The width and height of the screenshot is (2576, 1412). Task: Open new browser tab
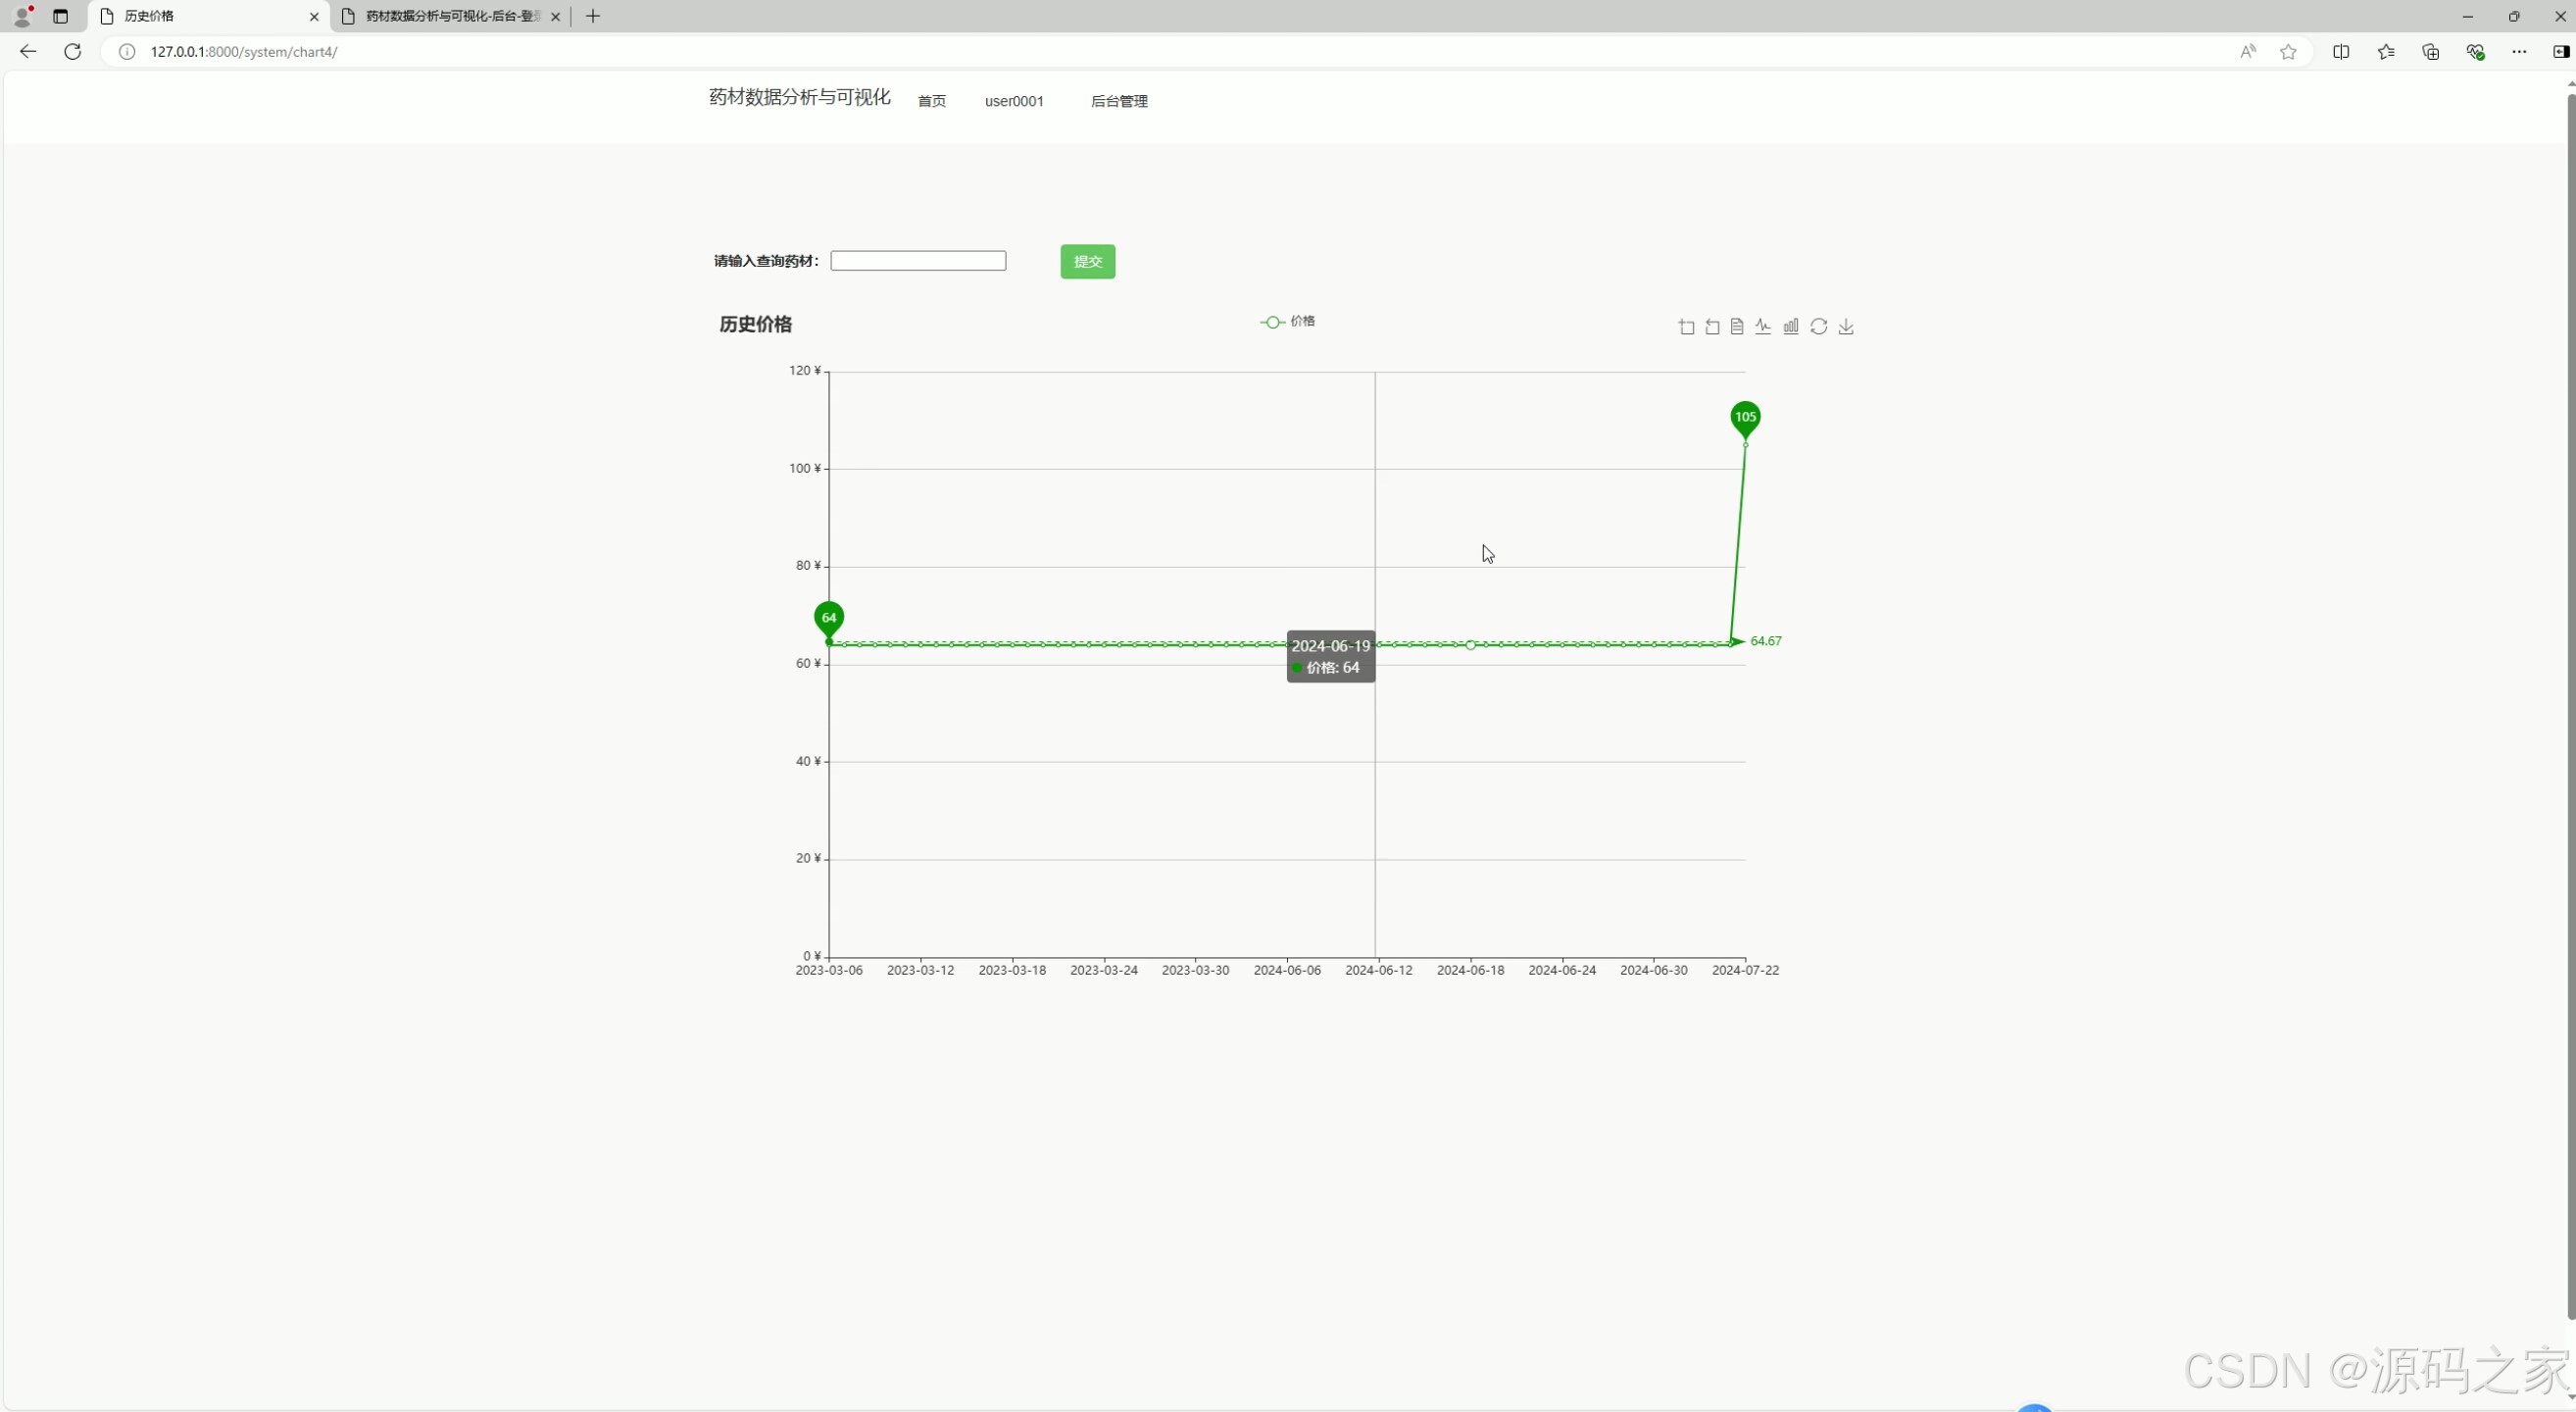coord(593,16)
